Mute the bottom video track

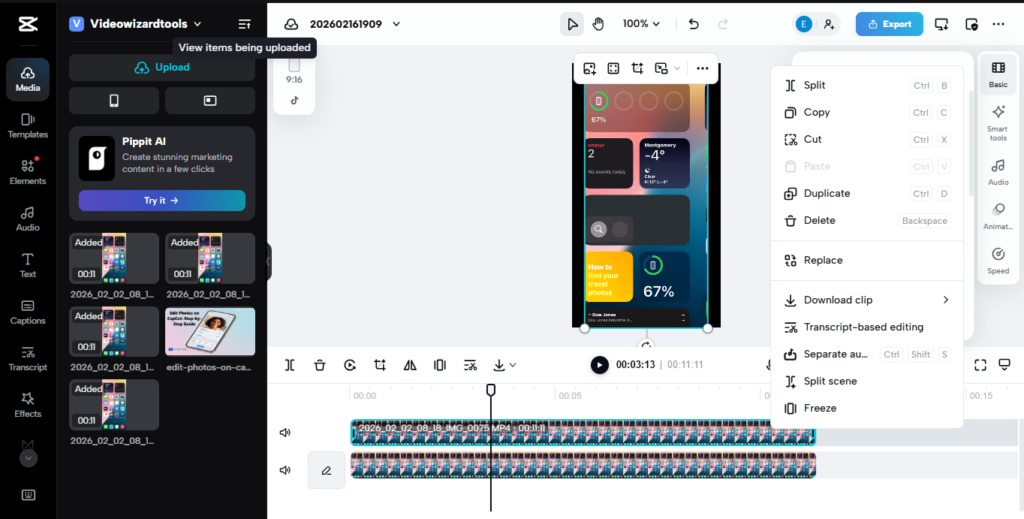click(285, 470)
